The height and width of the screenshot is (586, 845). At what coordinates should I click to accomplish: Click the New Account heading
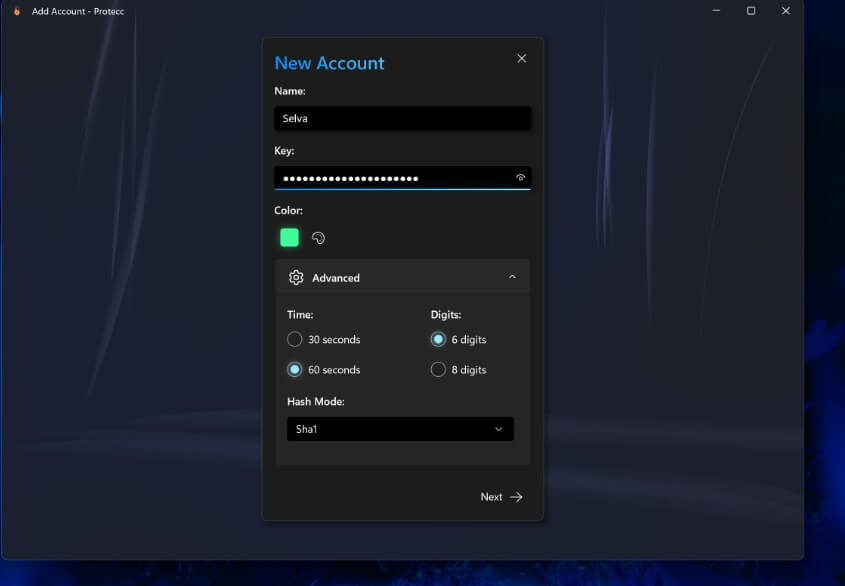329,63
